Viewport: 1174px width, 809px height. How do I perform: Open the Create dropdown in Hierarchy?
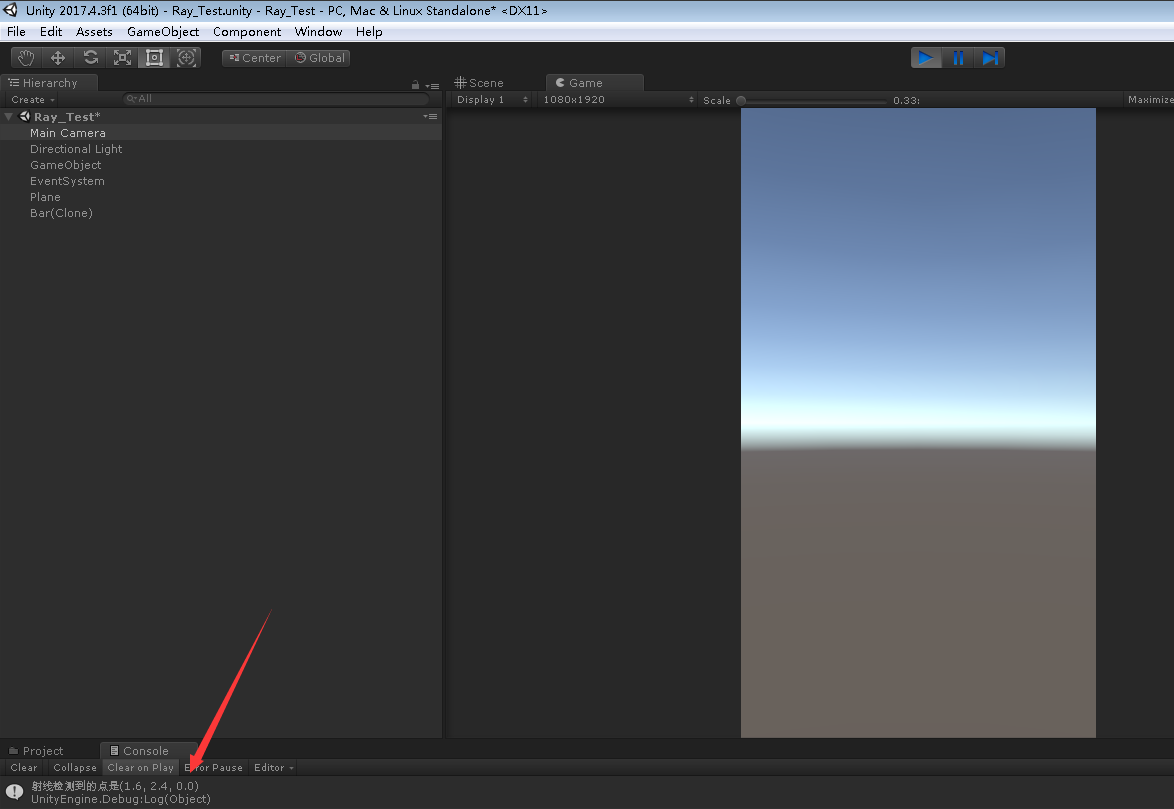[x=33, y=100]
